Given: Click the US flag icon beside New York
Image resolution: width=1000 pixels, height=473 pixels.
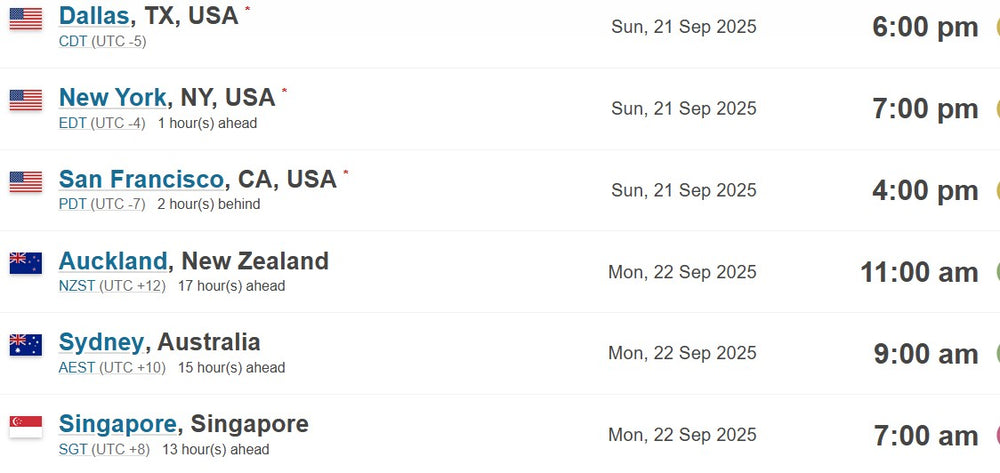Looking at the screenshot, I should [26, 100].
